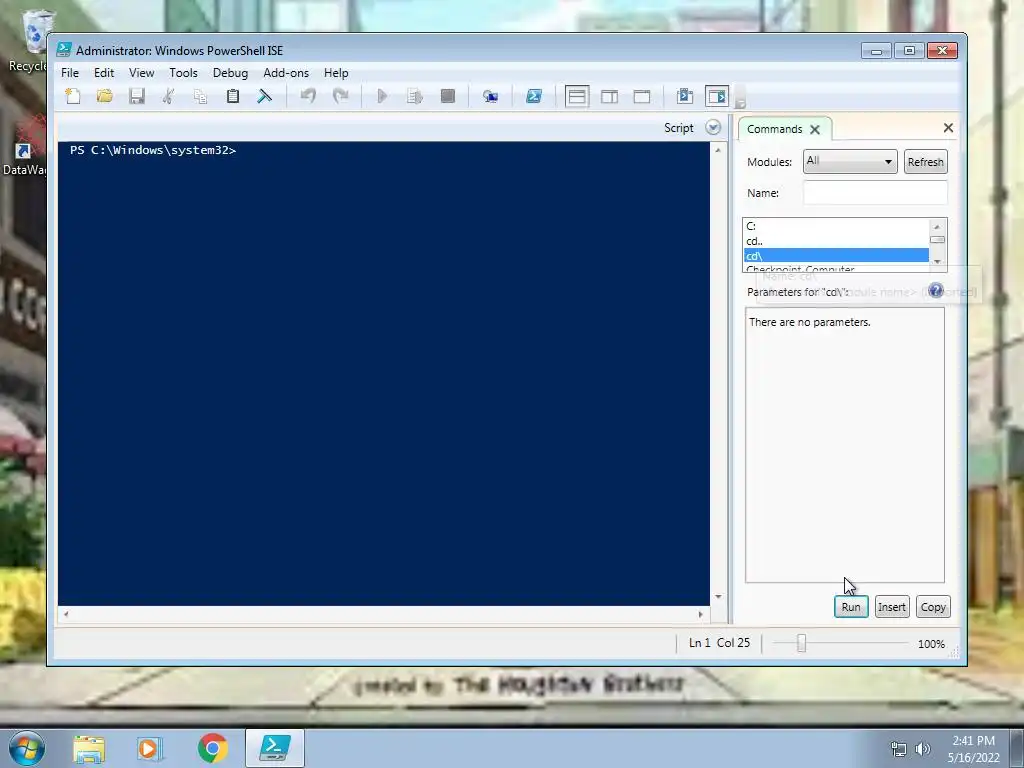Click the Run Selection icon
This screenshot has height=768, width=1024.
[x=415, y=97]
